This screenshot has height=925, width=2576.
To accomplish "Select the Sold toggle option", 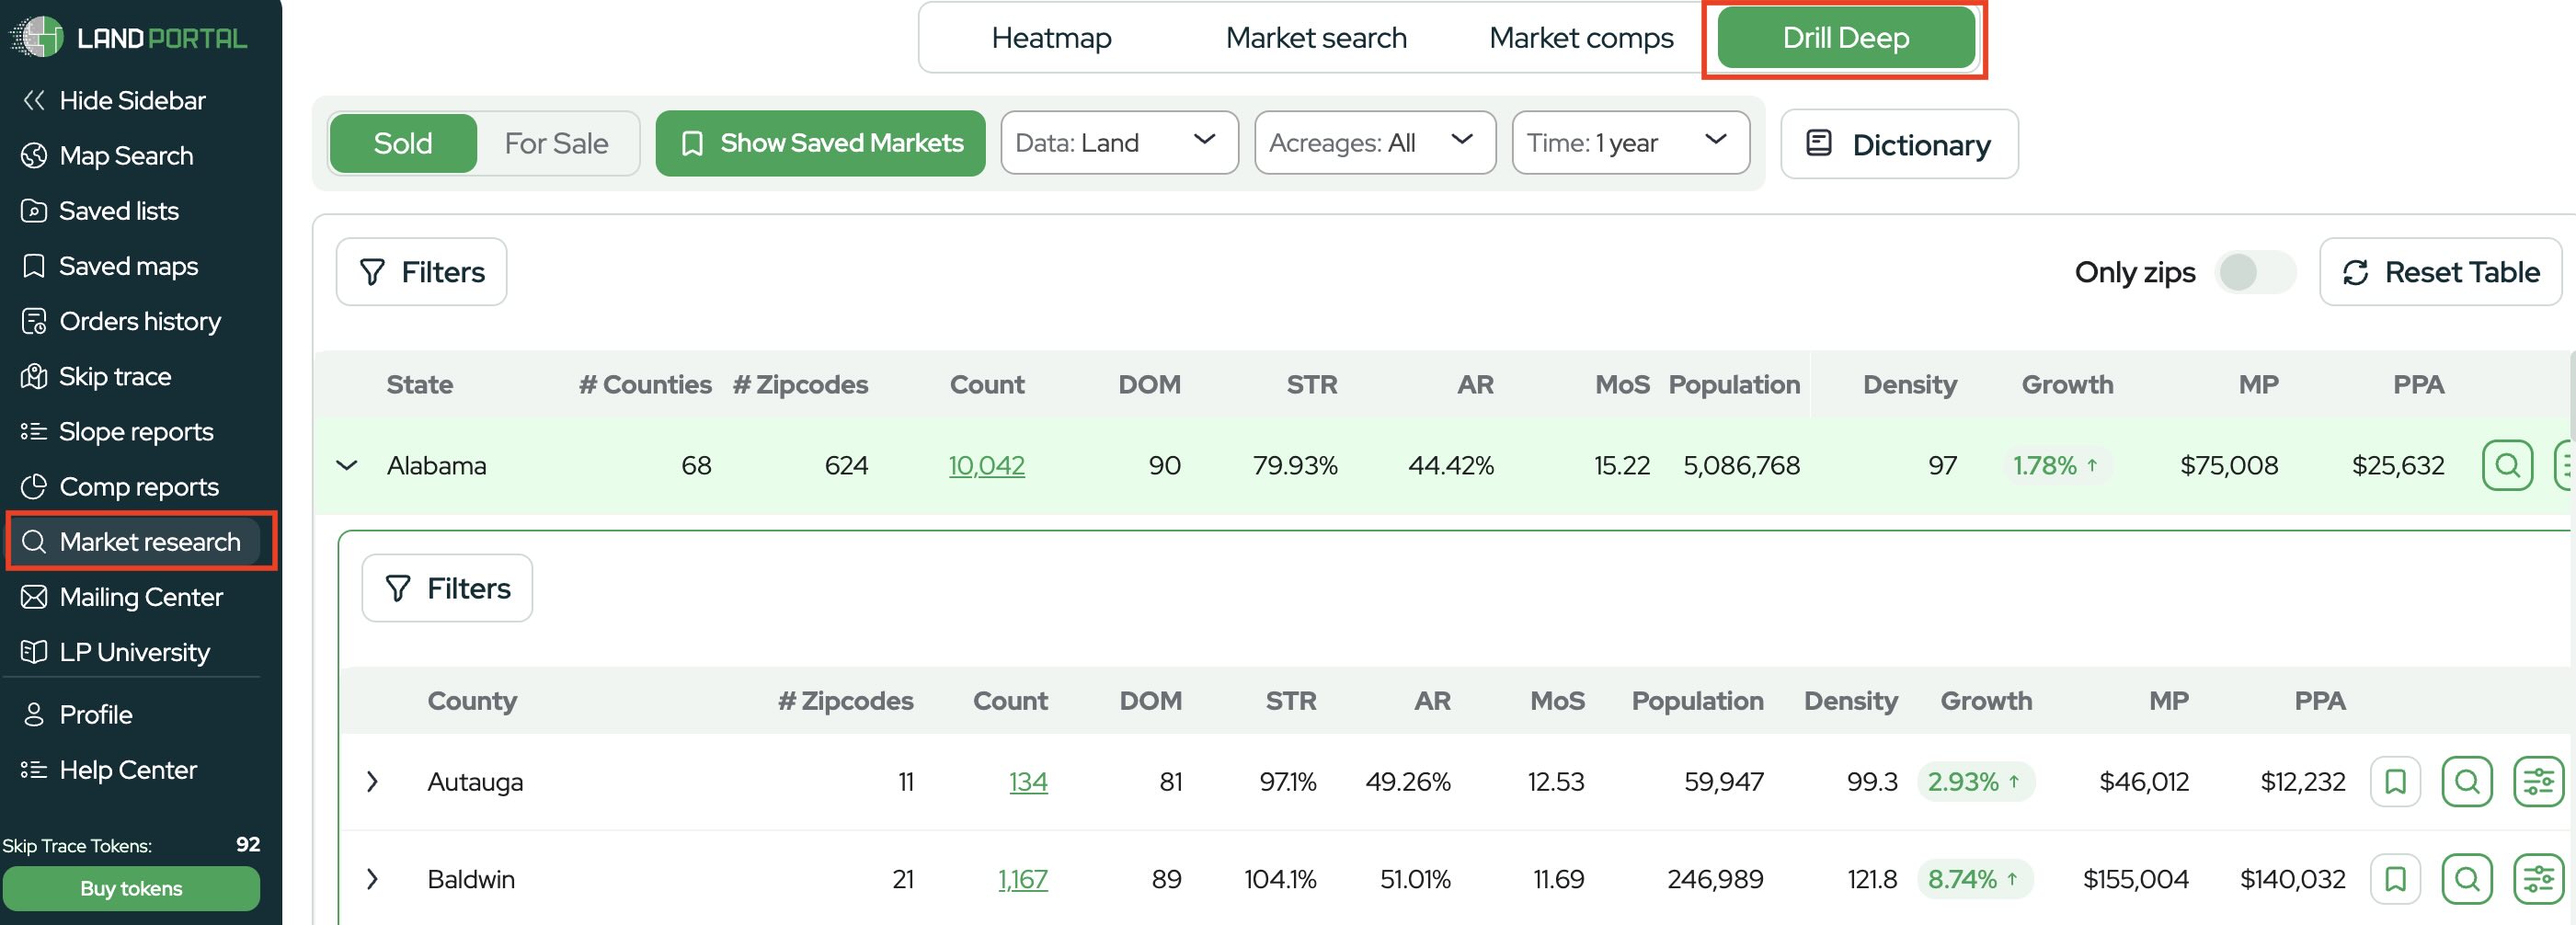I will click(x=403, y=143).
